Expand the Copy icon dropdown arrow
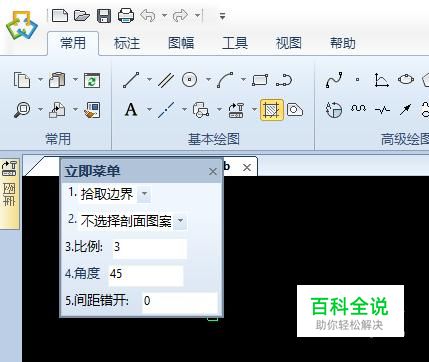 pyautogui.click(x=40, y=80)
